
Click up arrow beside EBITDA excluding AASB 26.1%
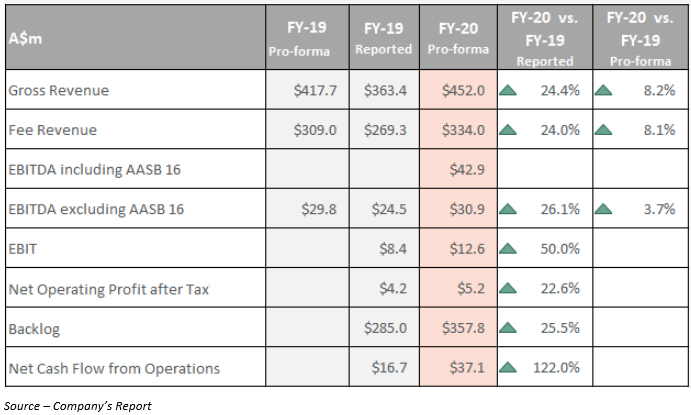click(x=508, y=209)
